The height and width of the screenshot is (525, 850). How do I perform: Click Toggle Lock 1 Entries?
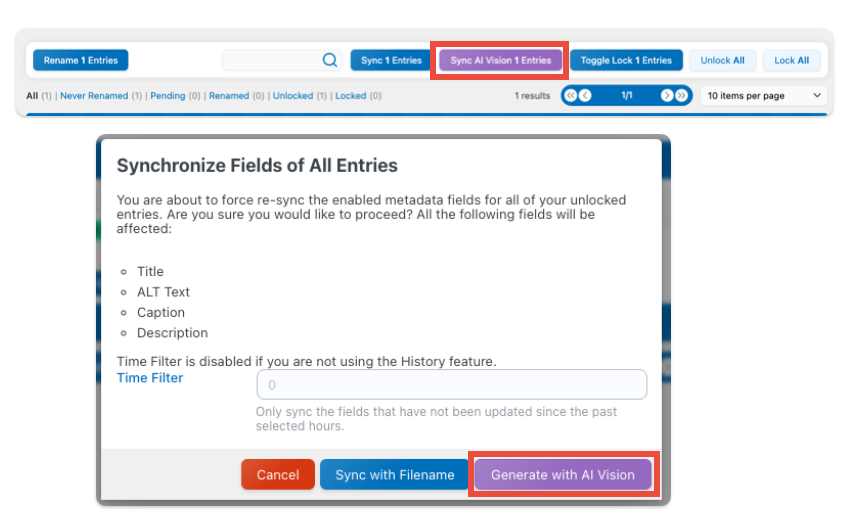(626, 61)
